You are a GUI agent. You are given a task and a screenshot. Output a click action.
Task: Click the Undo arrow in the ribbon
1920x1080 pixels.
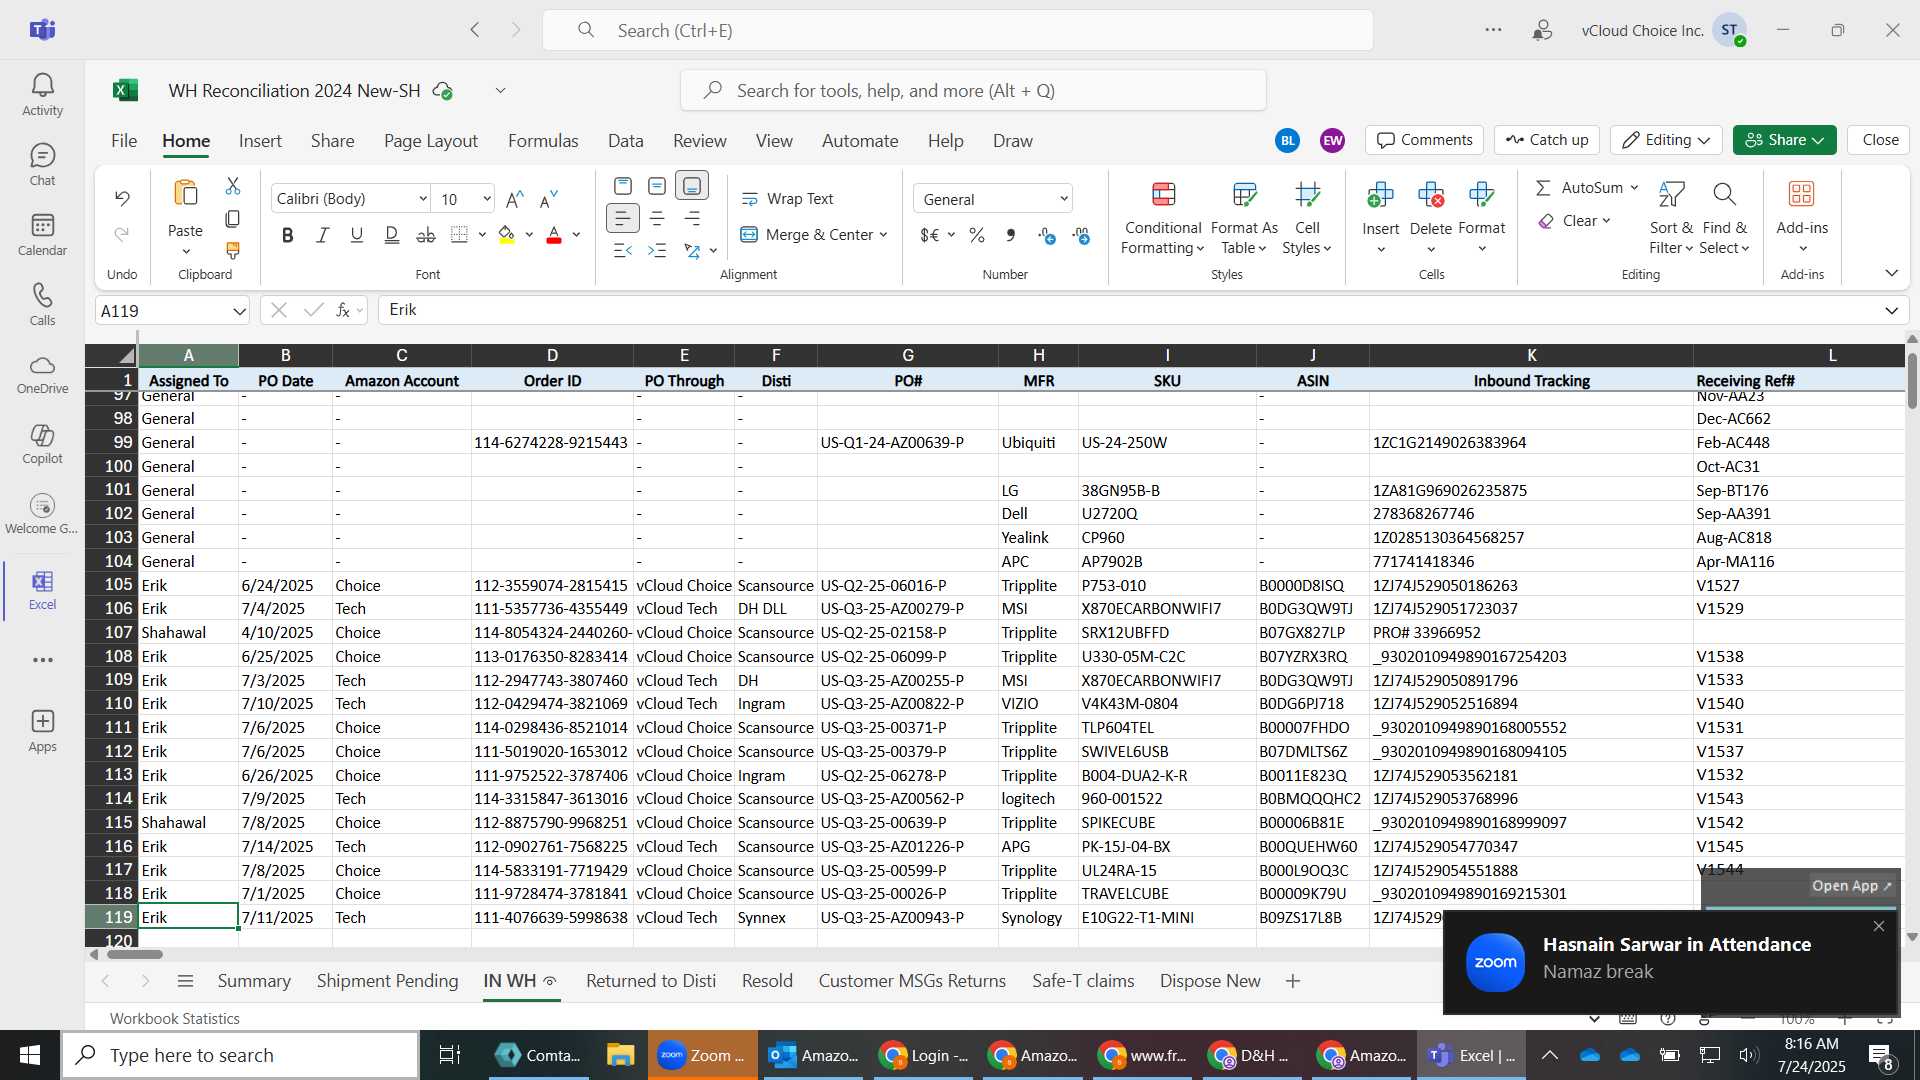122,198
